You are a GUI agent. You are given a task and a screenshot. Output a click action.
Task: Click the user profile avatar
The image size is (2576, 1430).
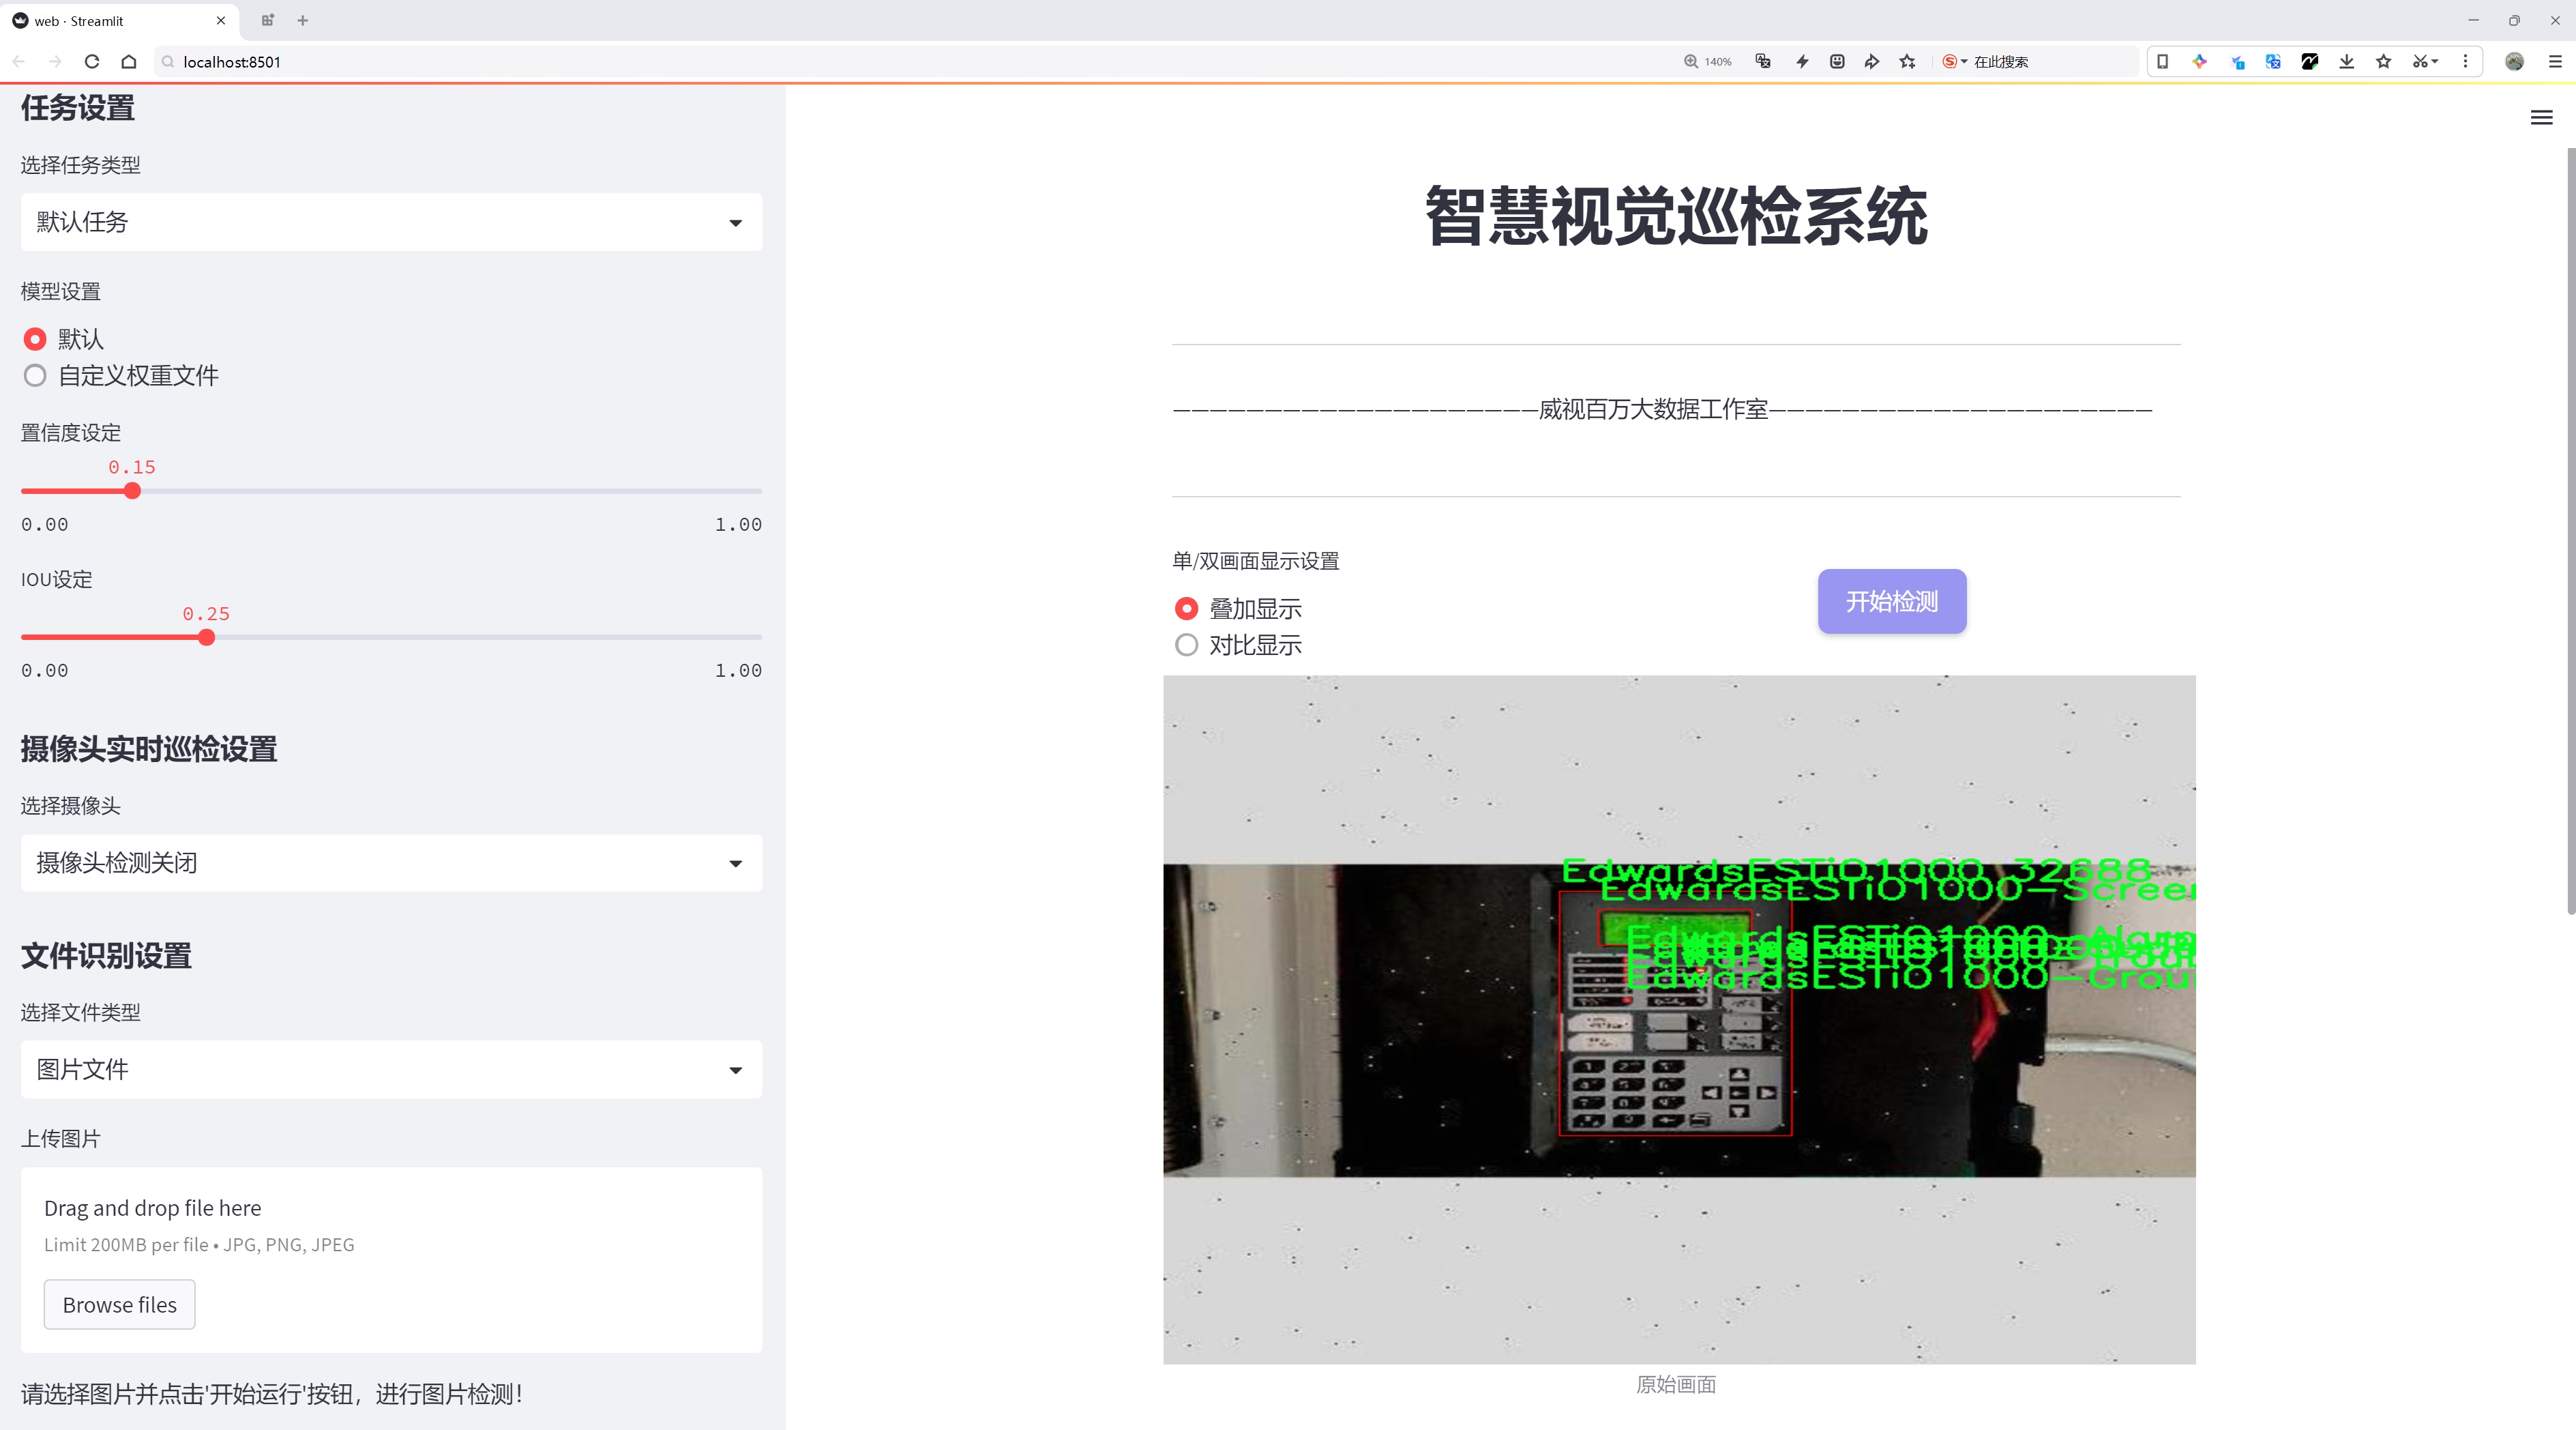click(2514, 61)
